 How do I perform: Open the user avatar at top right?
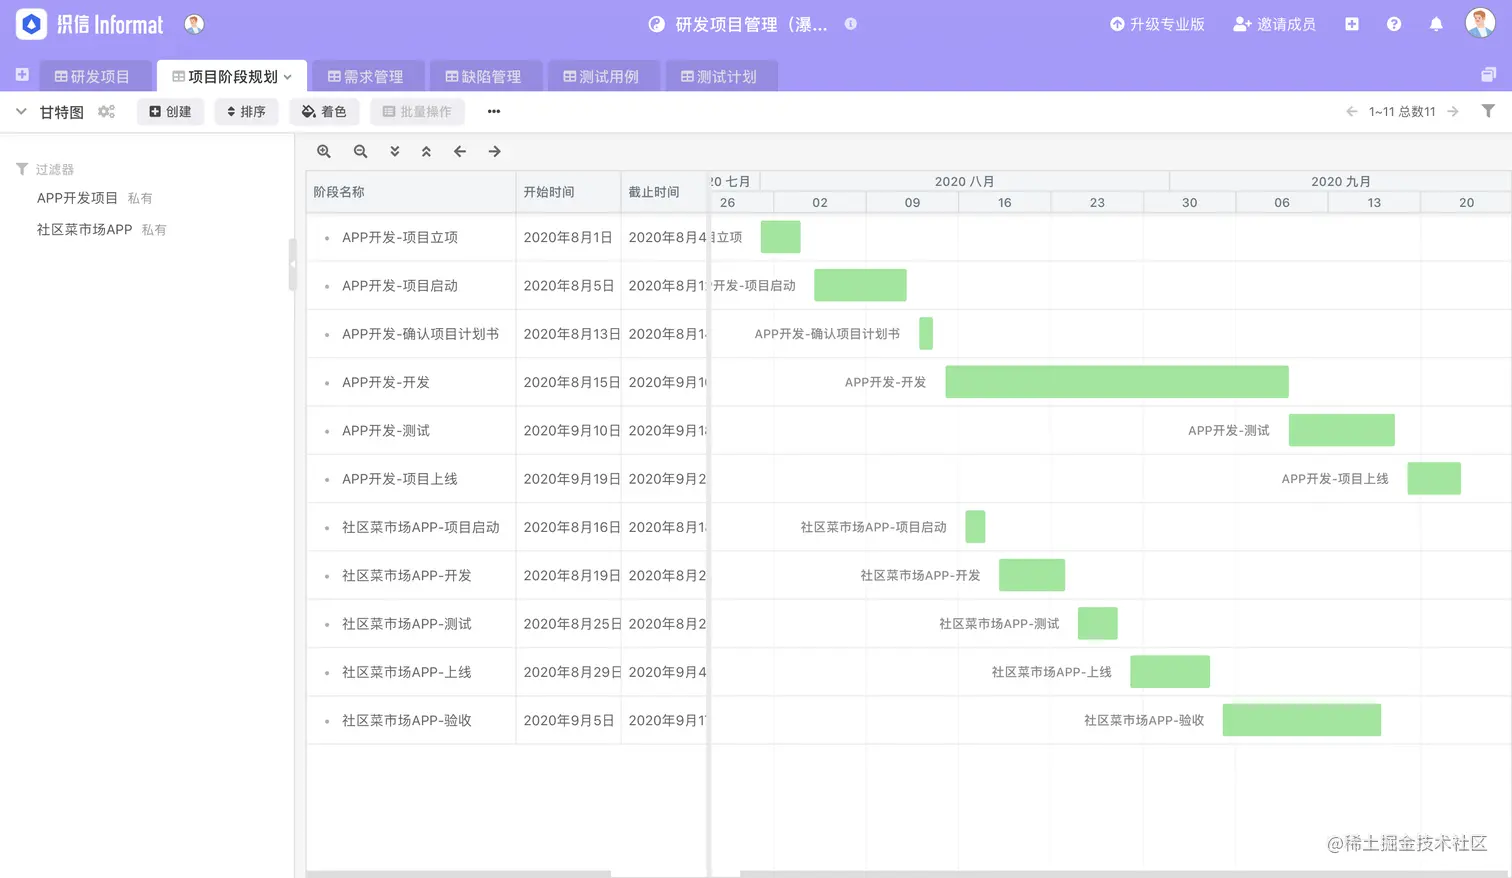pos(1480,22)
